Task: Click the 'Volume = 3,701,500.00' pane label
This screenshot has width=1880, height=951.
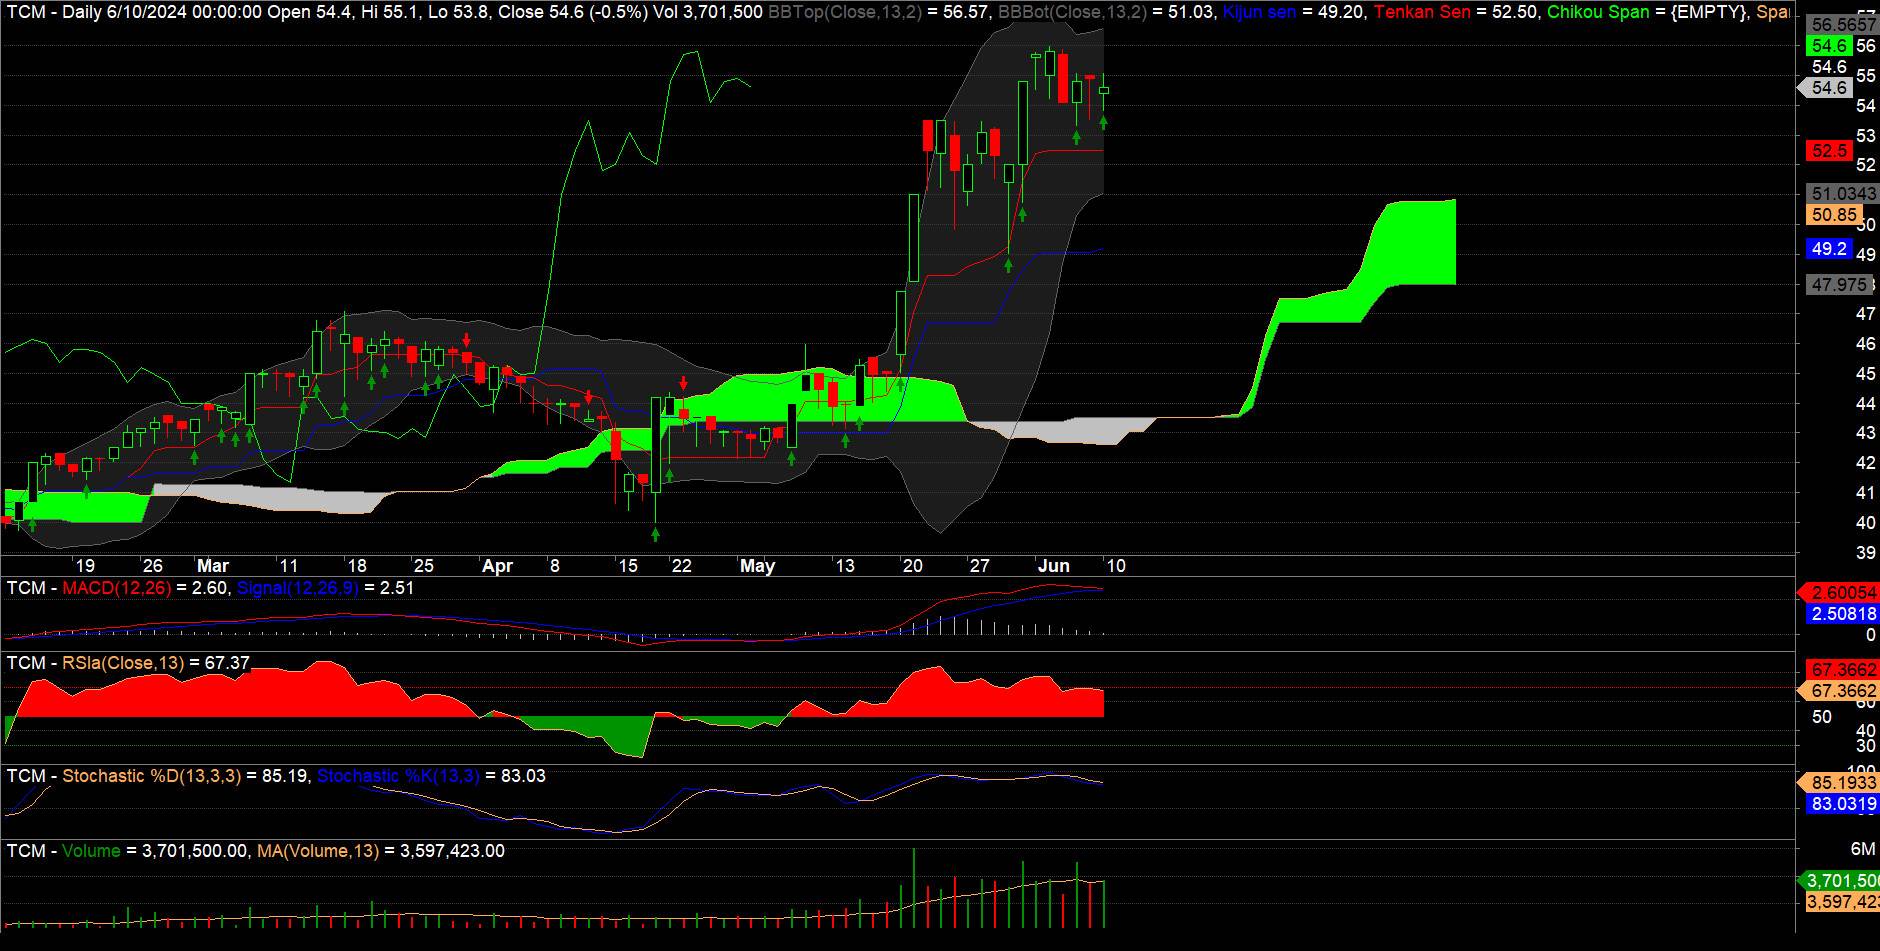Action: pyautogui.click(x=155, y=851)
